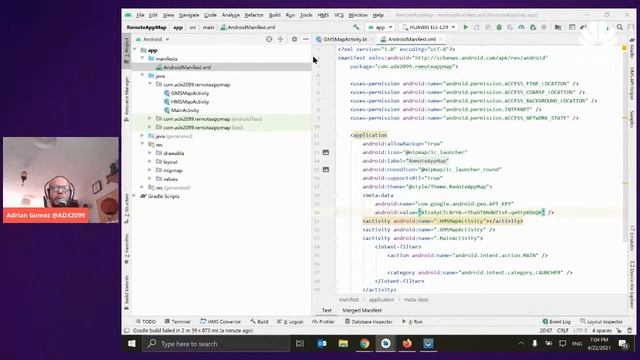Viewport: 640px width, 360px height.
Task: Open the app run configuration dropdown
Action: [380, 27]
